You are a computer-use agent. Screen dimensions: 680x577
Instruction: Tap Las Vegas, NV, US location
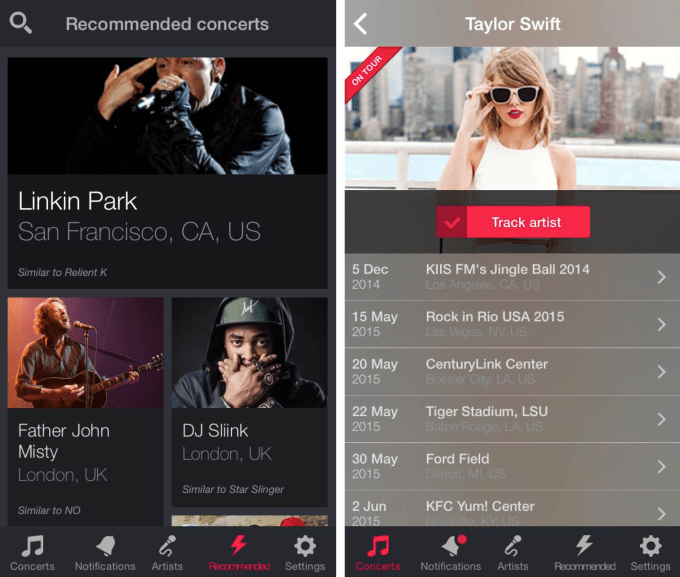pos(476,332)
